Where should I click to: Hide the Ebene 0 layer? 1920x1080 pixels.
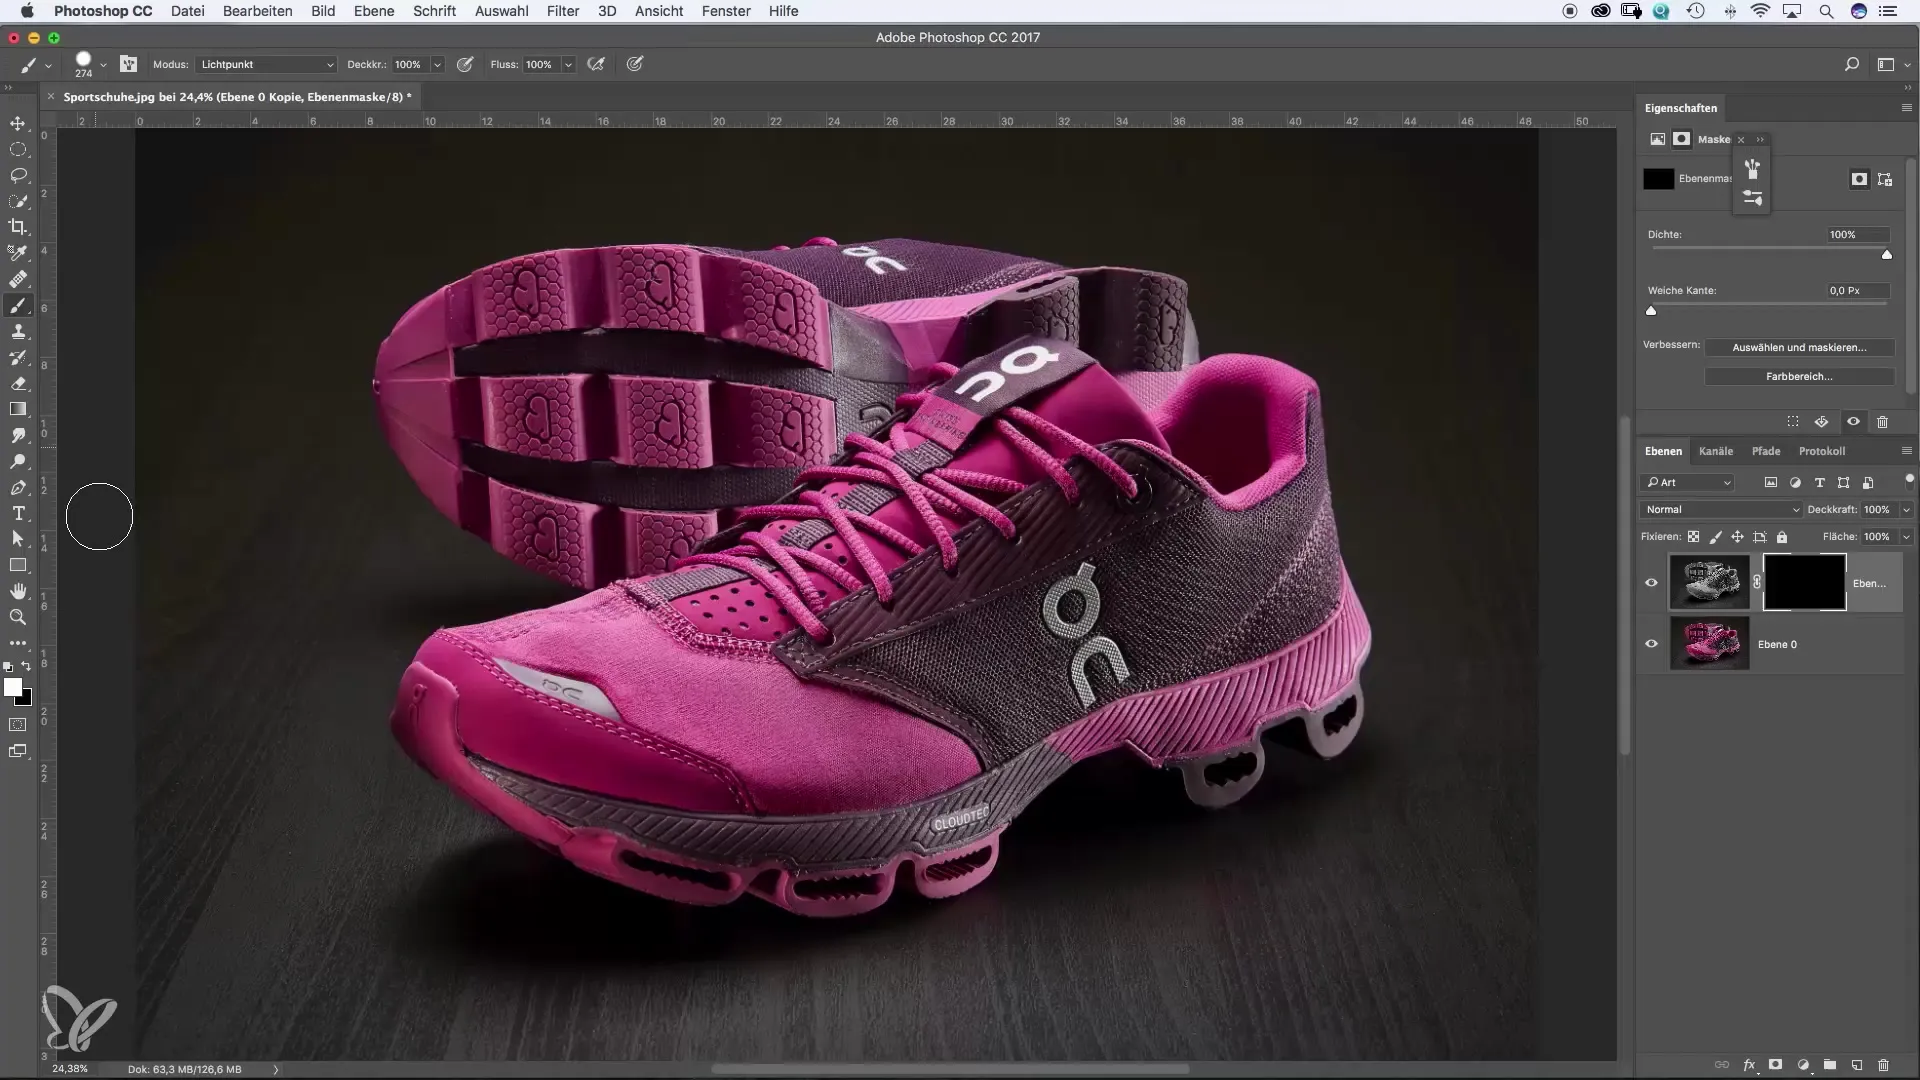pyautogui.click(x=1651, y=644)
